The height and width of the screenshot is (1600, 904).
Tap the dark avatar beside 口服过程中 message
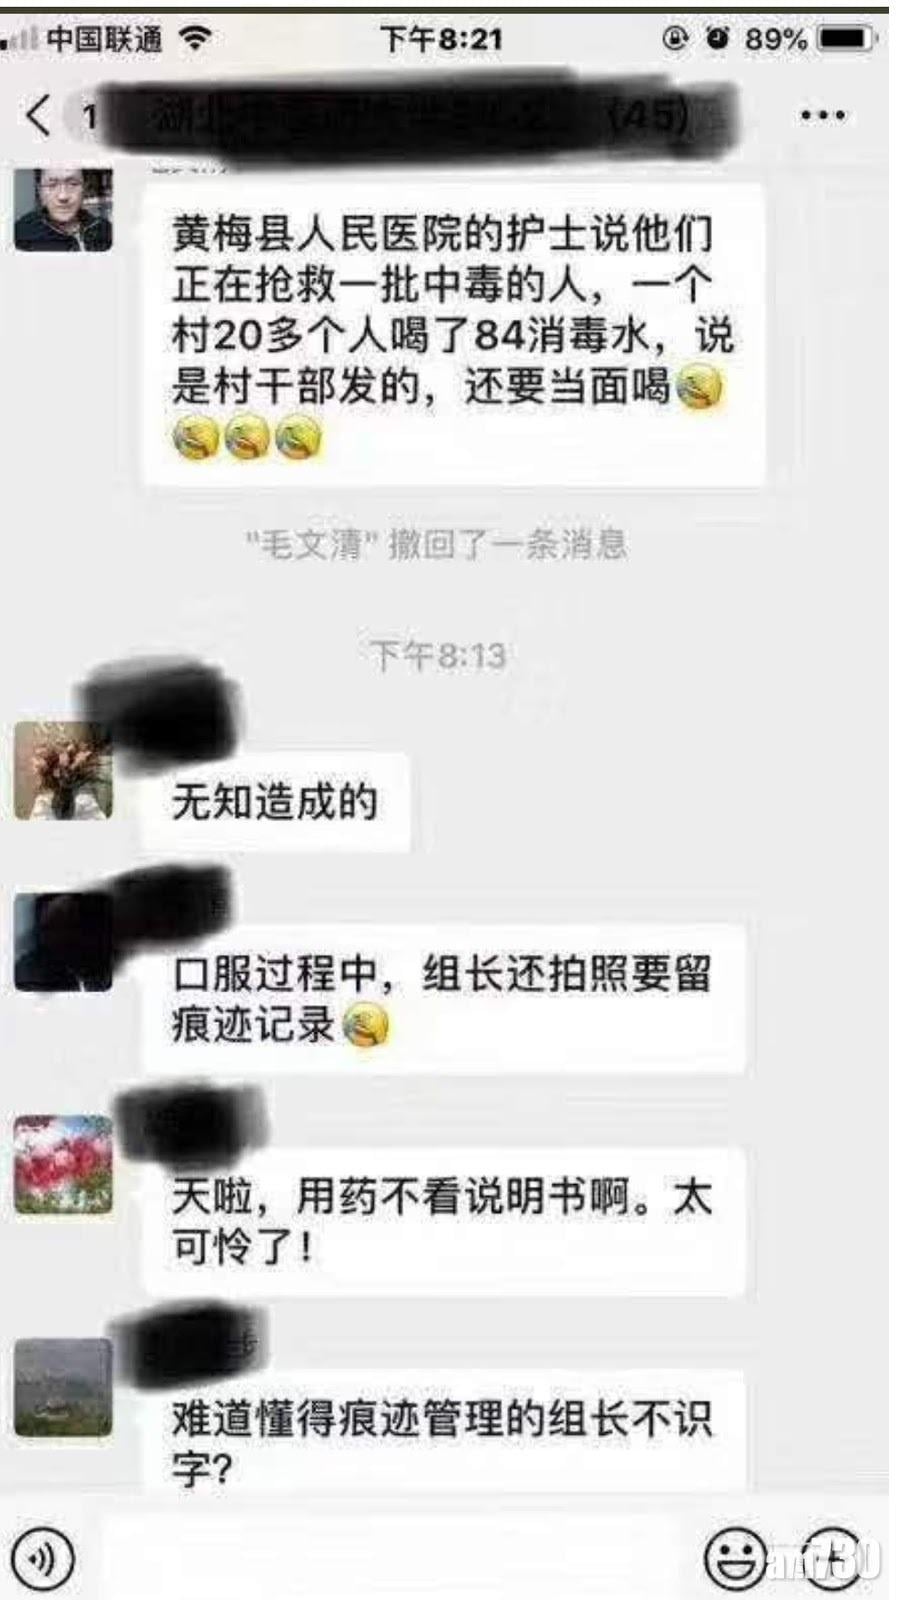coord(63,942)
